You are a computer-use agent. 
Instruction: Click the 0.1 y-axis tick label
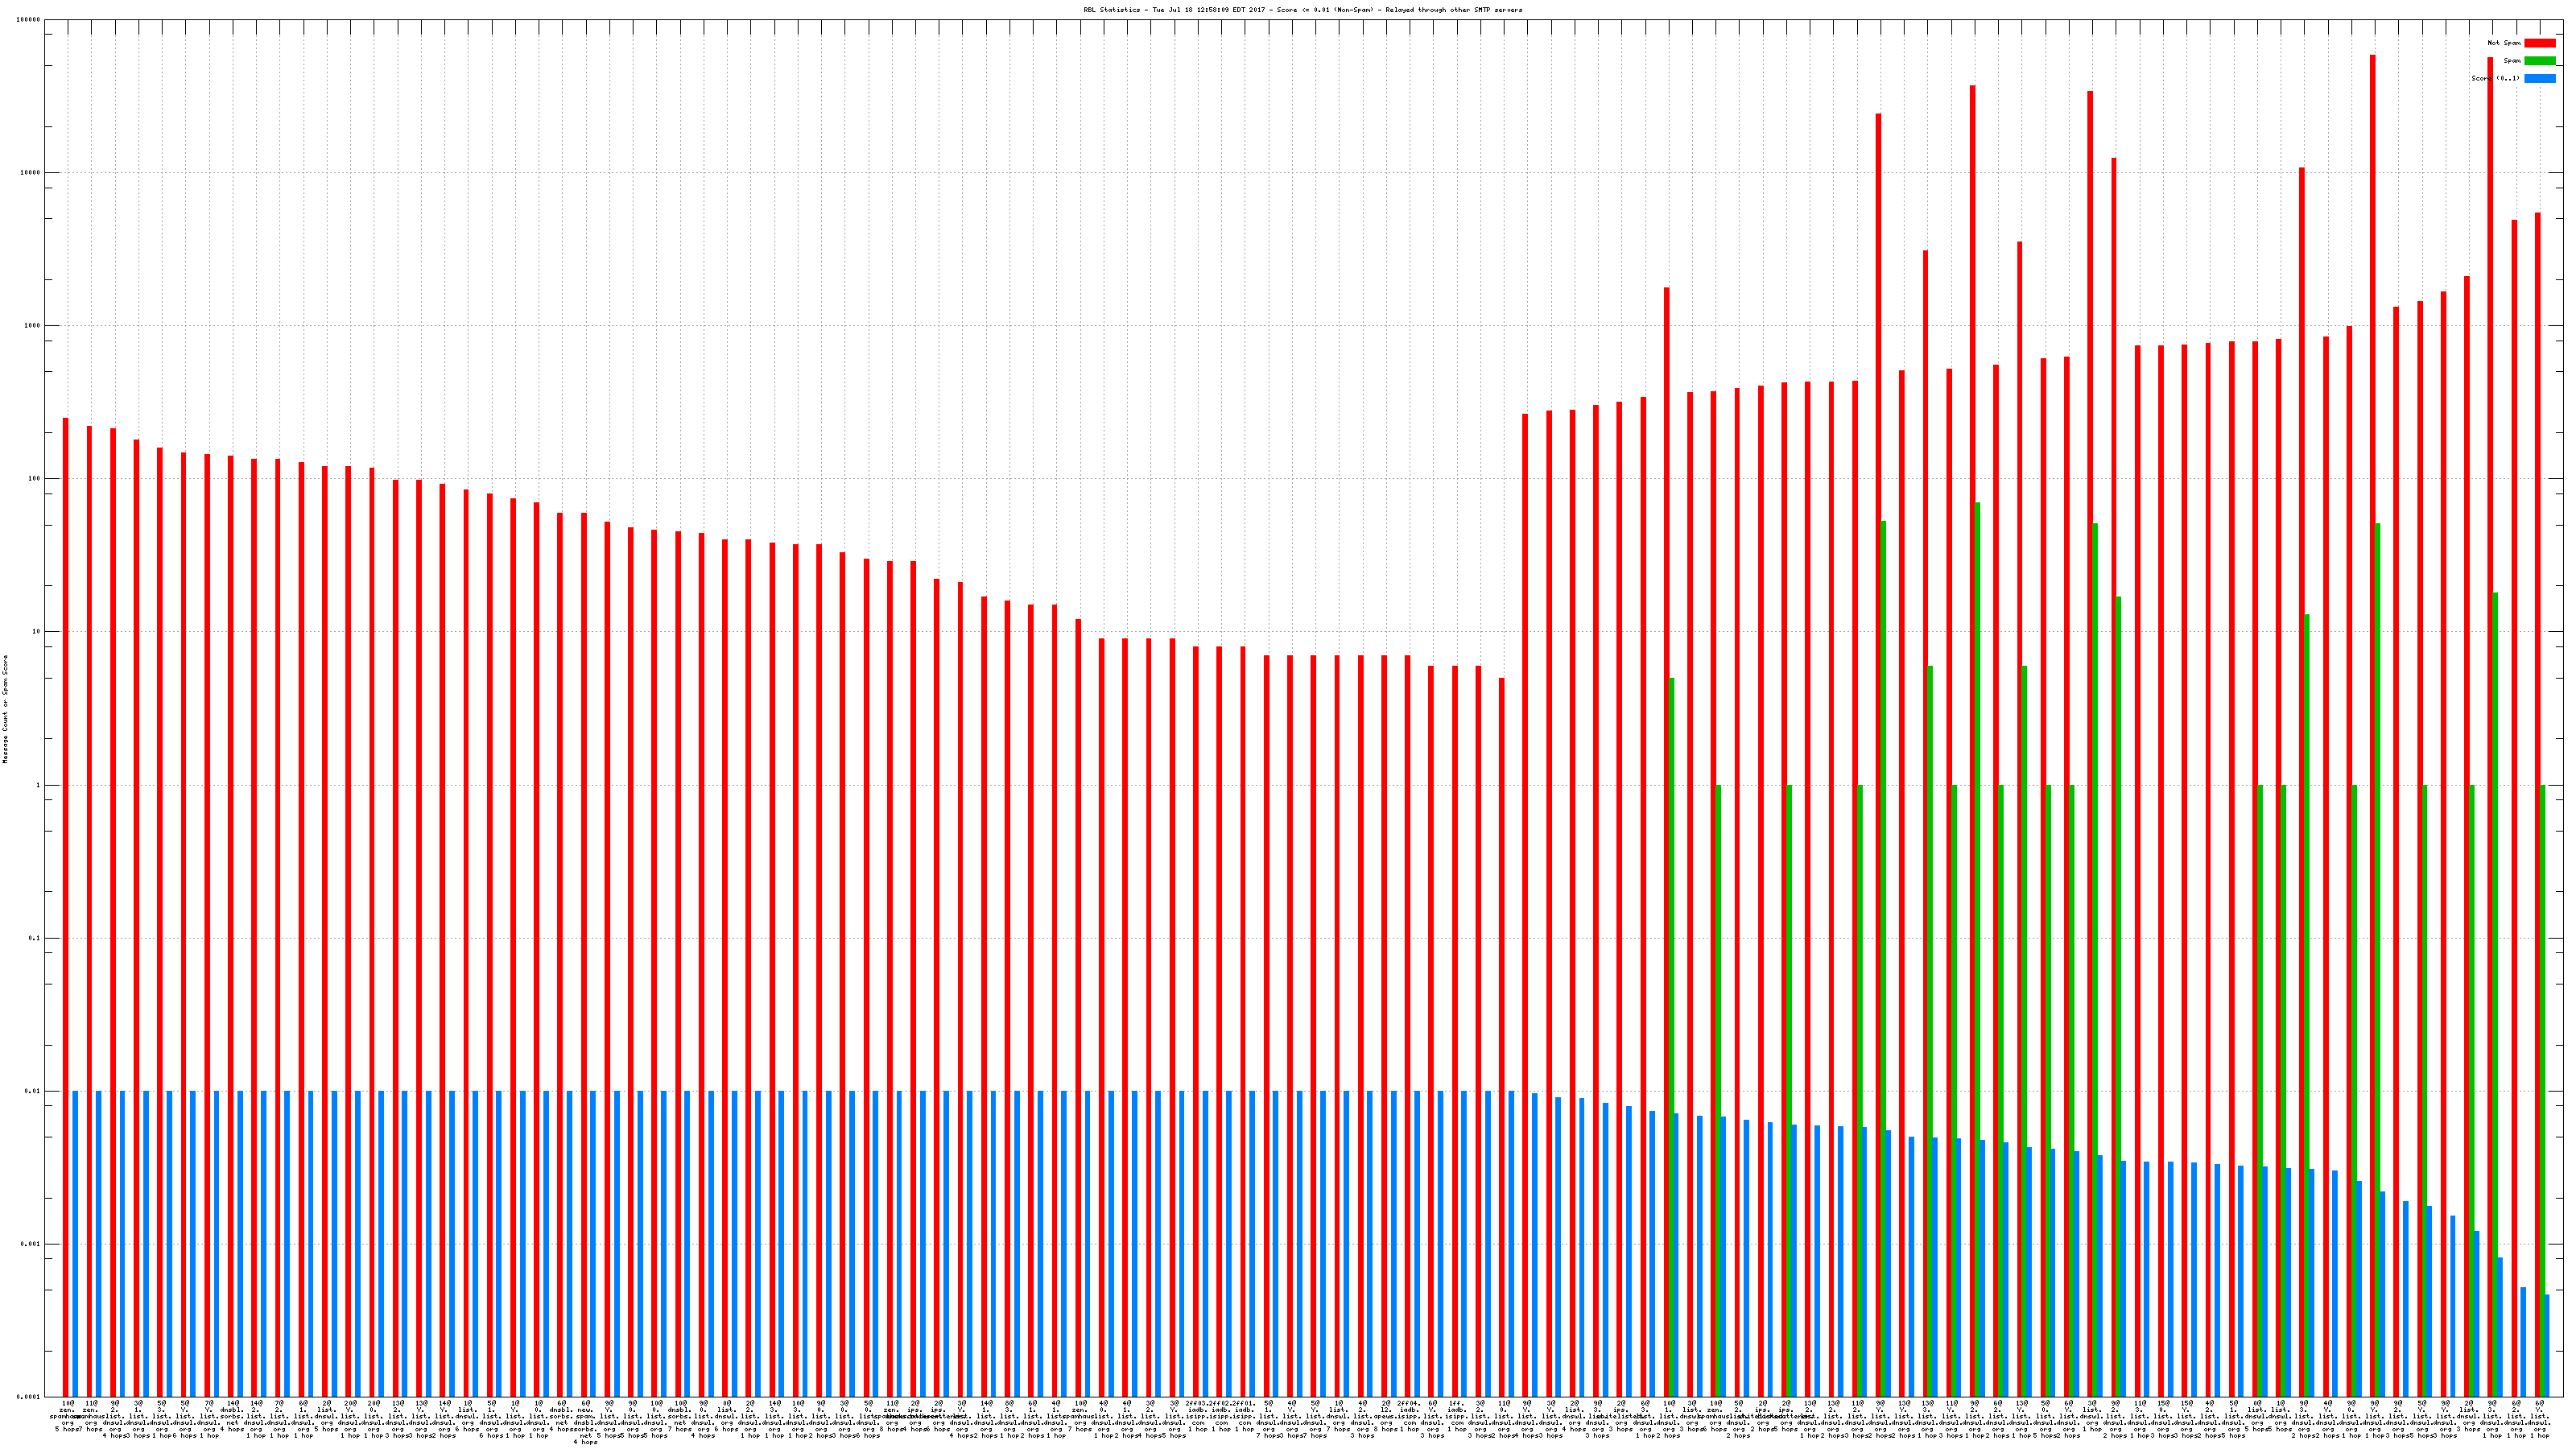click(x=35, y=938)
